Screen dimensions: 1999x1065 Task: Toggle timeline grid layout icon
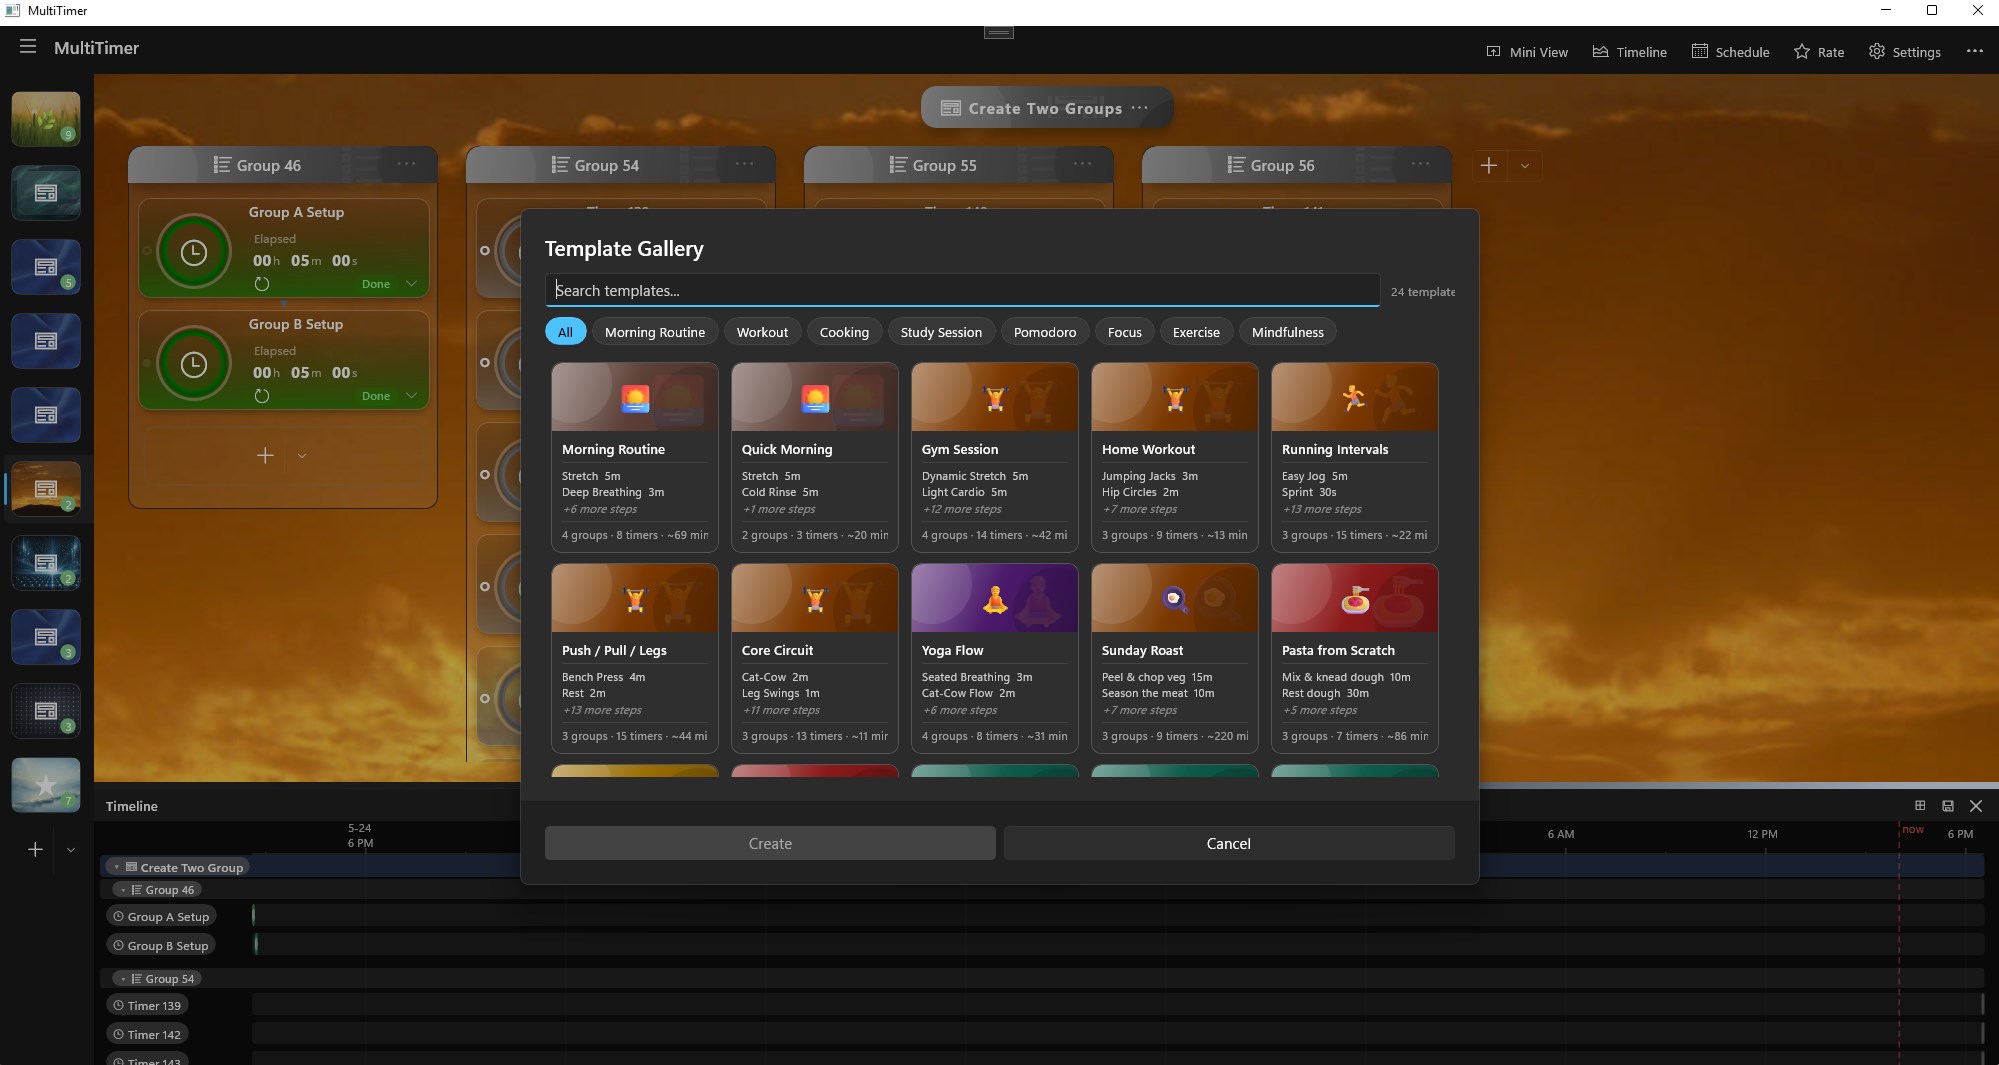pyautogui.click(x=1920, y=806)
